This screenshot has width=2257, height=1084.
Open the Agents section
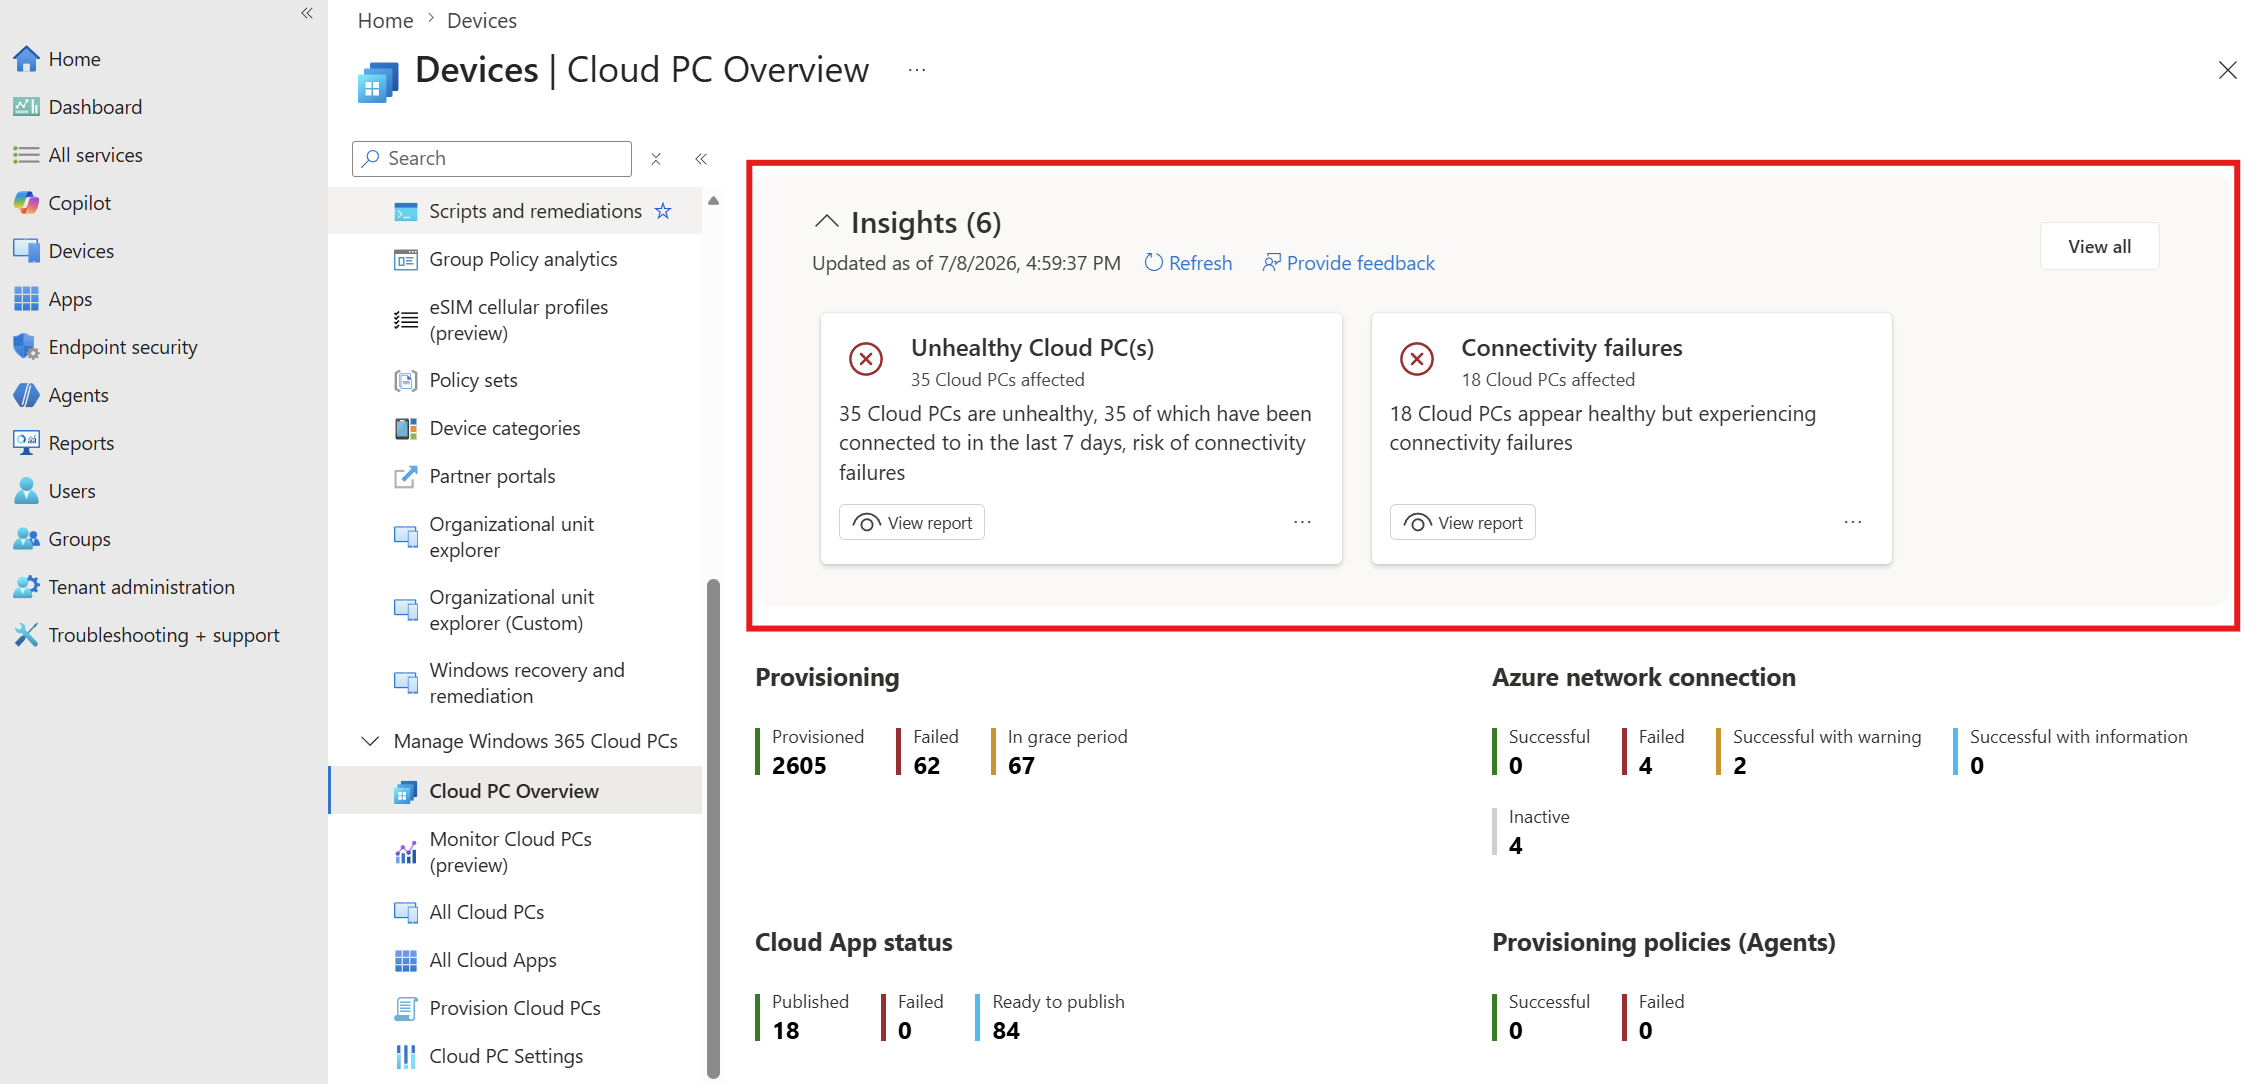point(61,395)
